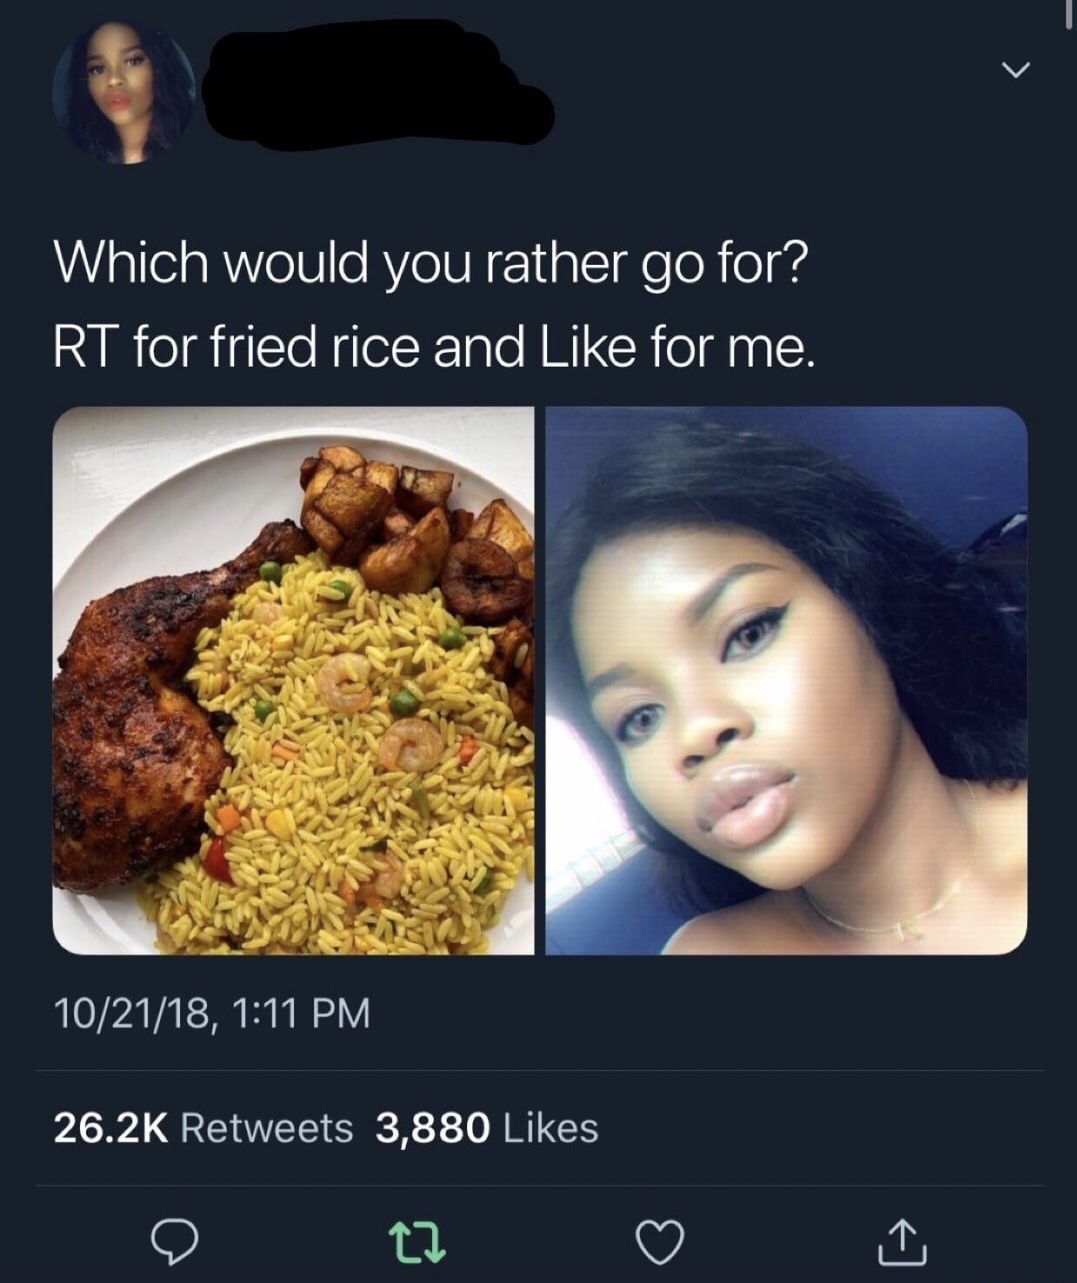The width and height of the screenshot is (1077, 1283).
Task: Open the selfie photo on the right
Action: pyautogui.click(x=787, y=680)
